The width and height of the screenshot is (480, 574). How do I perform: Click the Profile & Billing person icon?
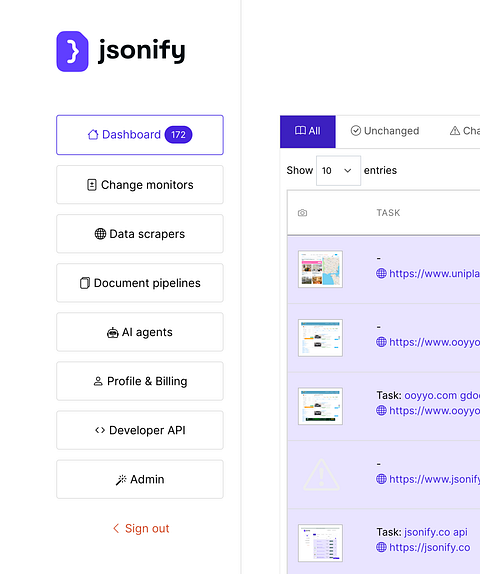98,381
